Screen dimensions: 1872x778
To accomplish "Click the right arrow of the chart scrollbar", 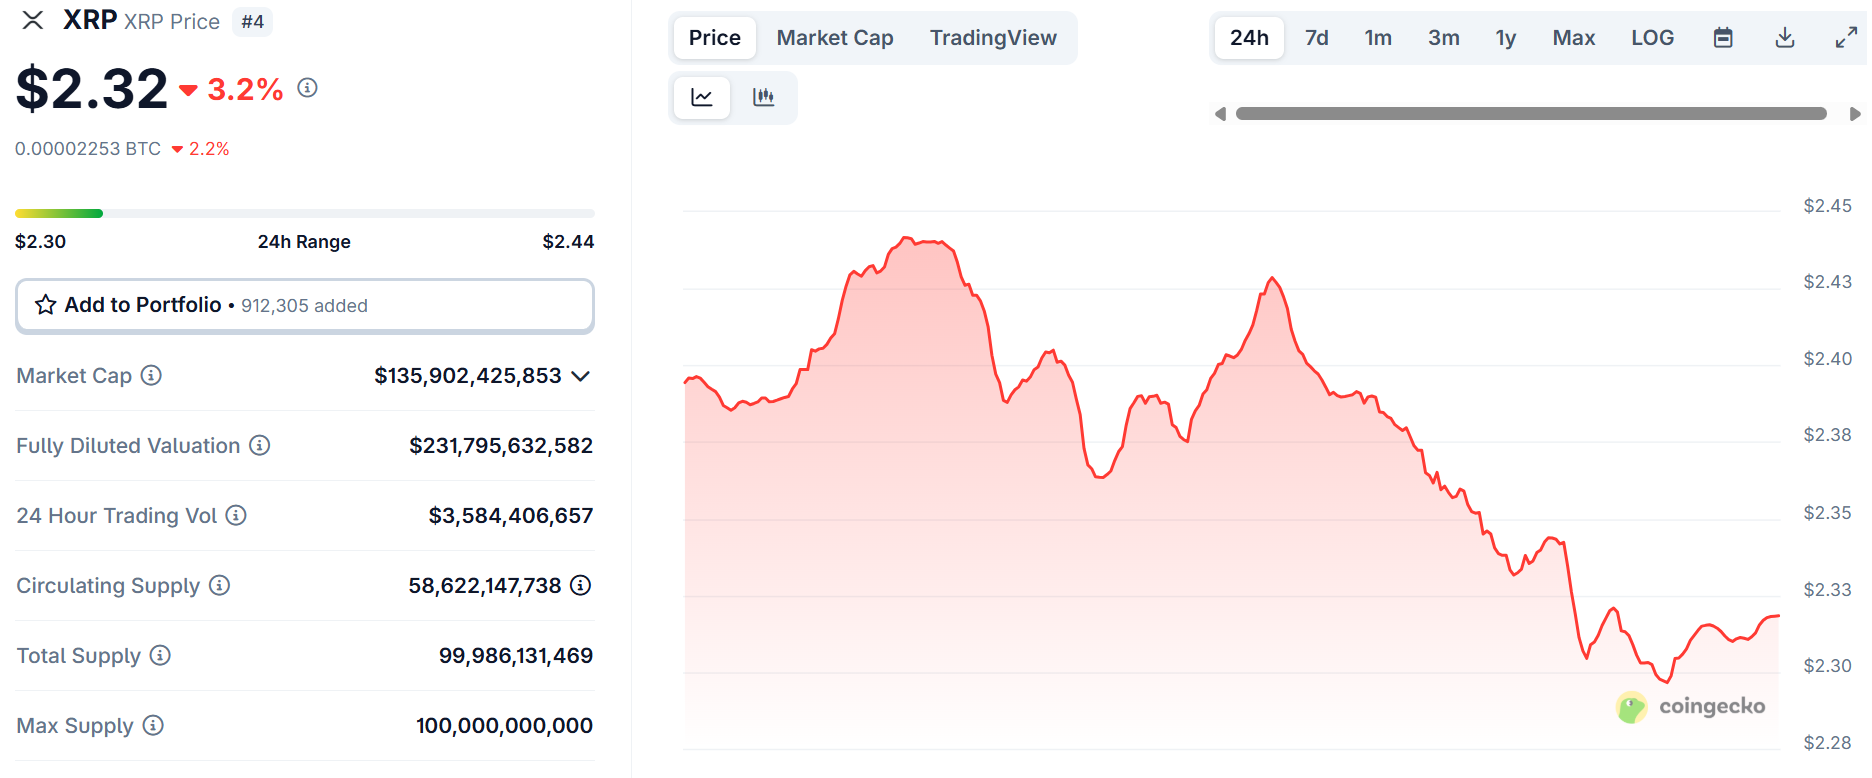I will coord(1855,114).
